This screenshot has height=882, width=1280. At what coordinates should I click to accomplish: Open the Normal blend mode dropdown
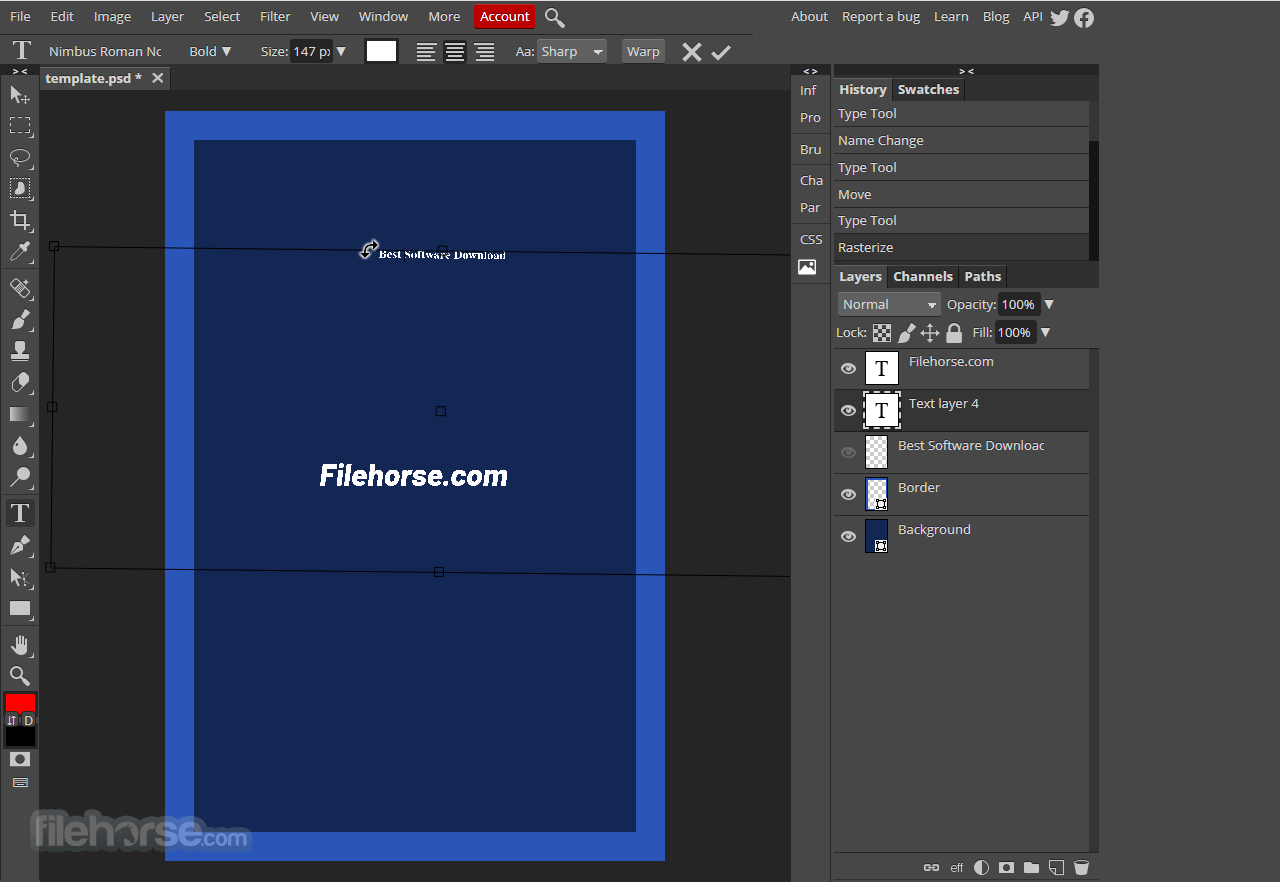[889, 305]
